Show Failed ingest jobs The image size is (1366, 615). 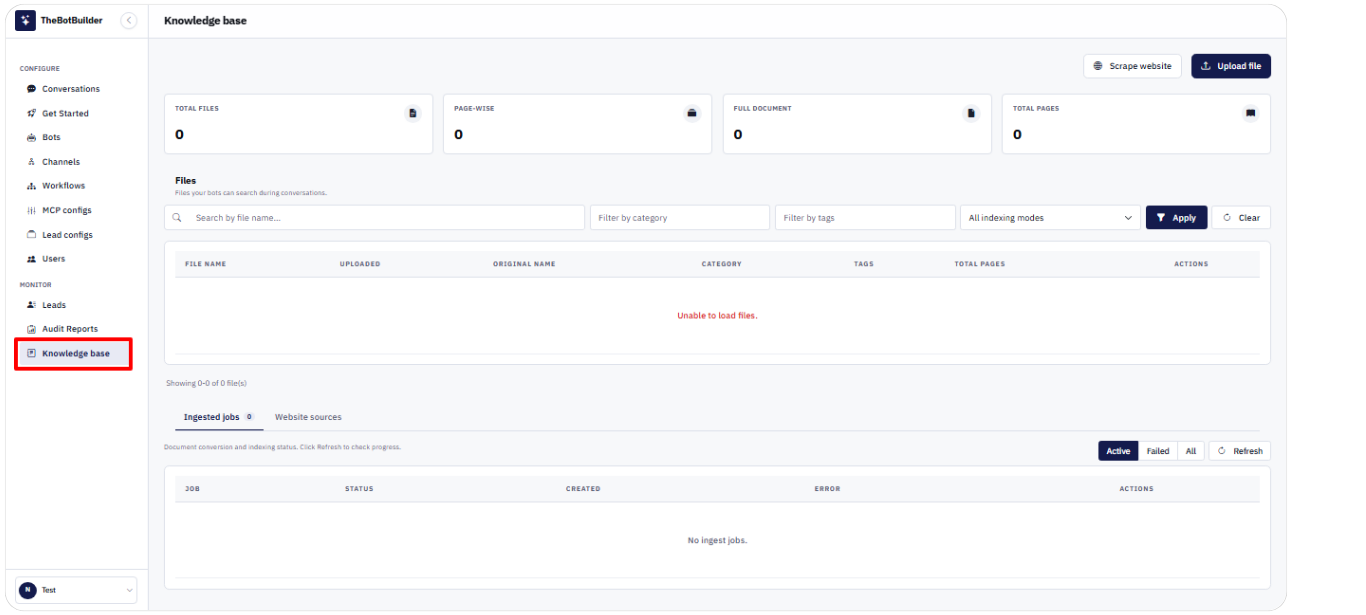click(1158, 451)
